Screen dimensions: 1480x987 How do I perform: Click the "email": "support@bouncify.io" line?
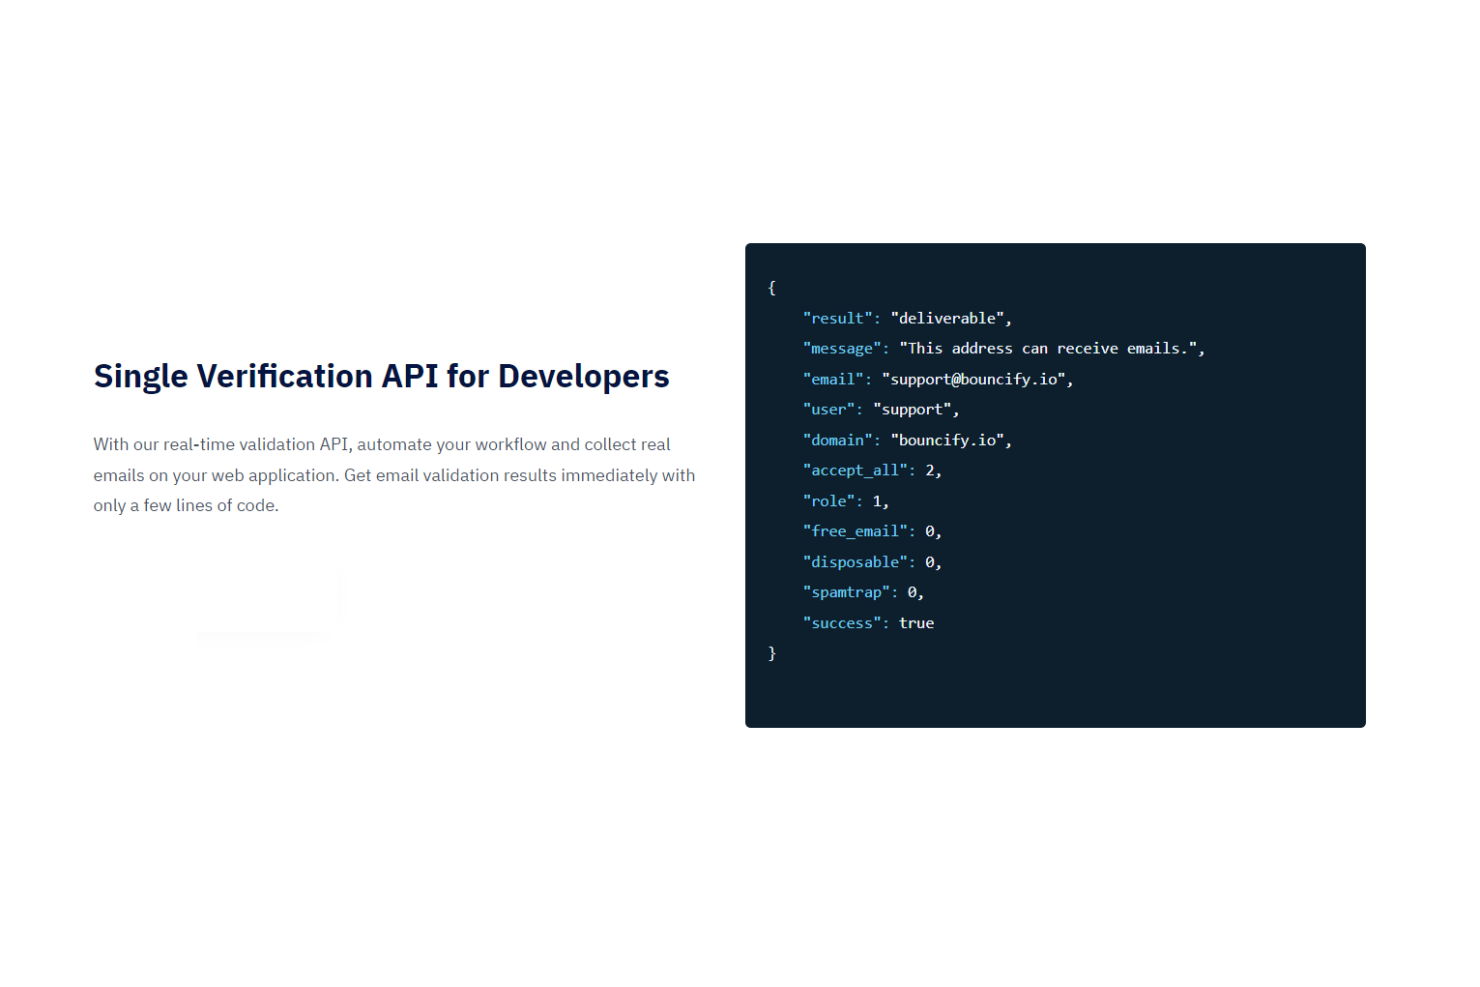tap(938, 379)
